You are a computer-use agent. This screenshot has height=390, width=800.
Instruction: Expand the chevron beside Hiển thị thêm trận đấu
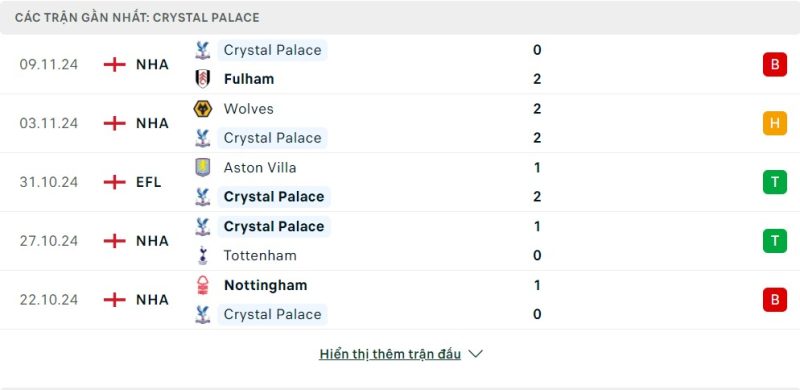point(475,354)
